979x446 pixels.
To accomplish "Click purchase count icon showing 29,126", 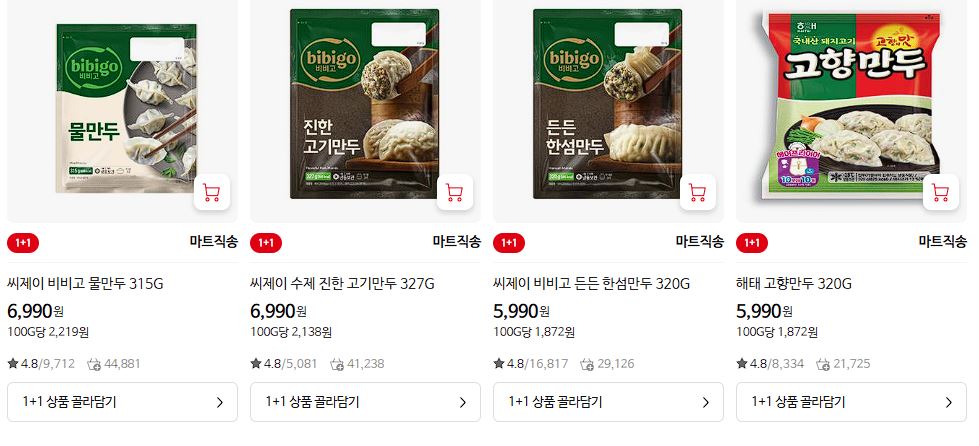I will (587, 364).
